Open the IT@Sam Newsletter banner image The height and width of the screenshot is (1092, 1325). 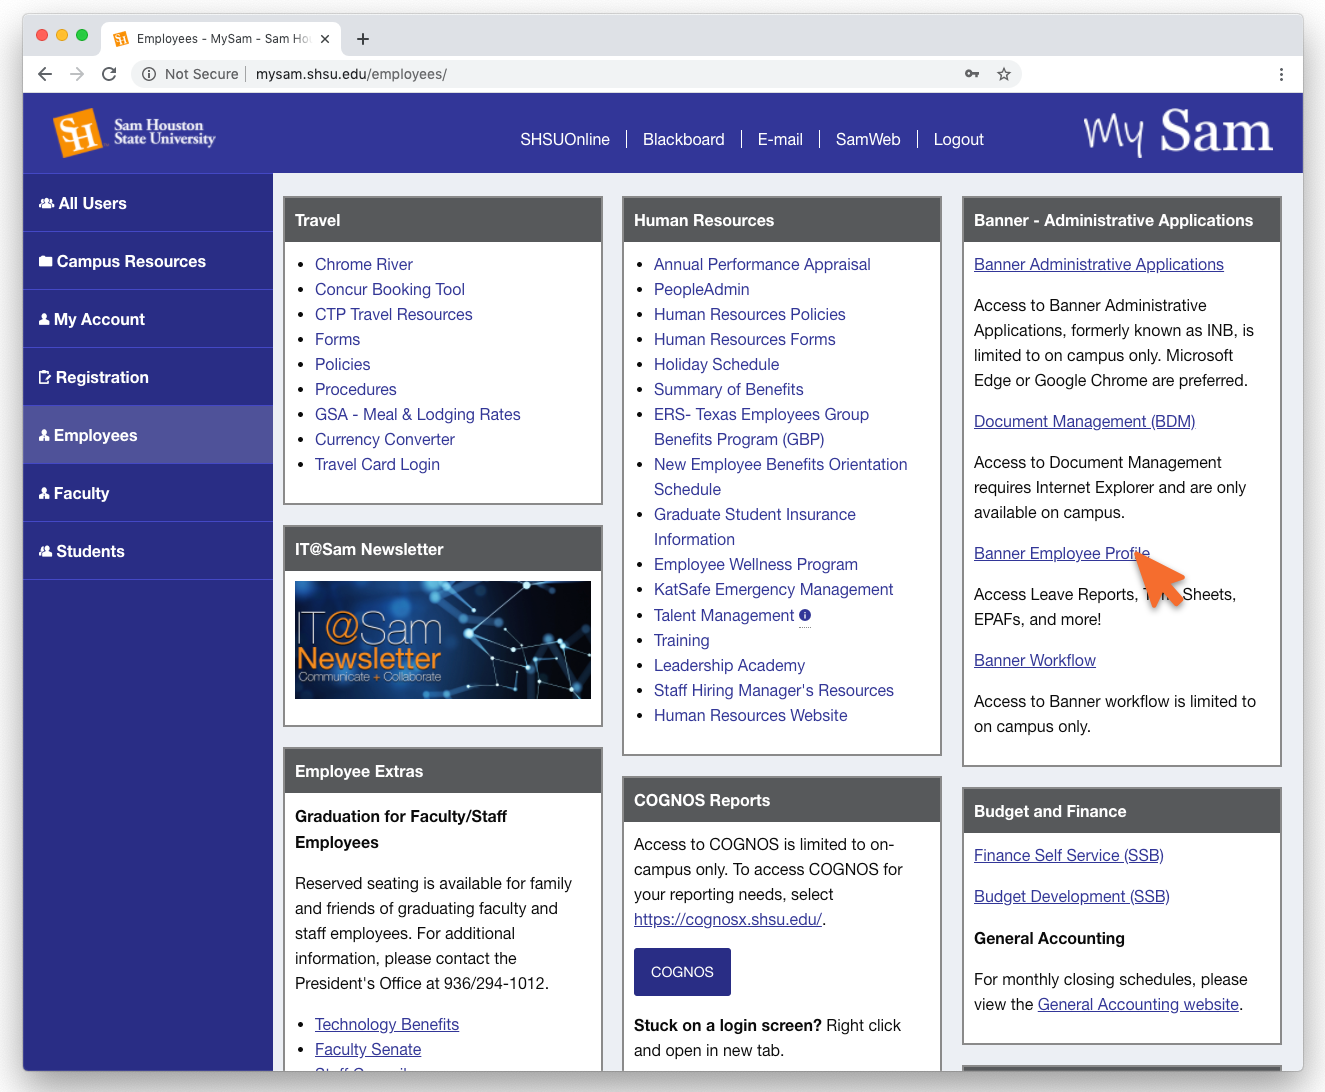coord(442,640)
